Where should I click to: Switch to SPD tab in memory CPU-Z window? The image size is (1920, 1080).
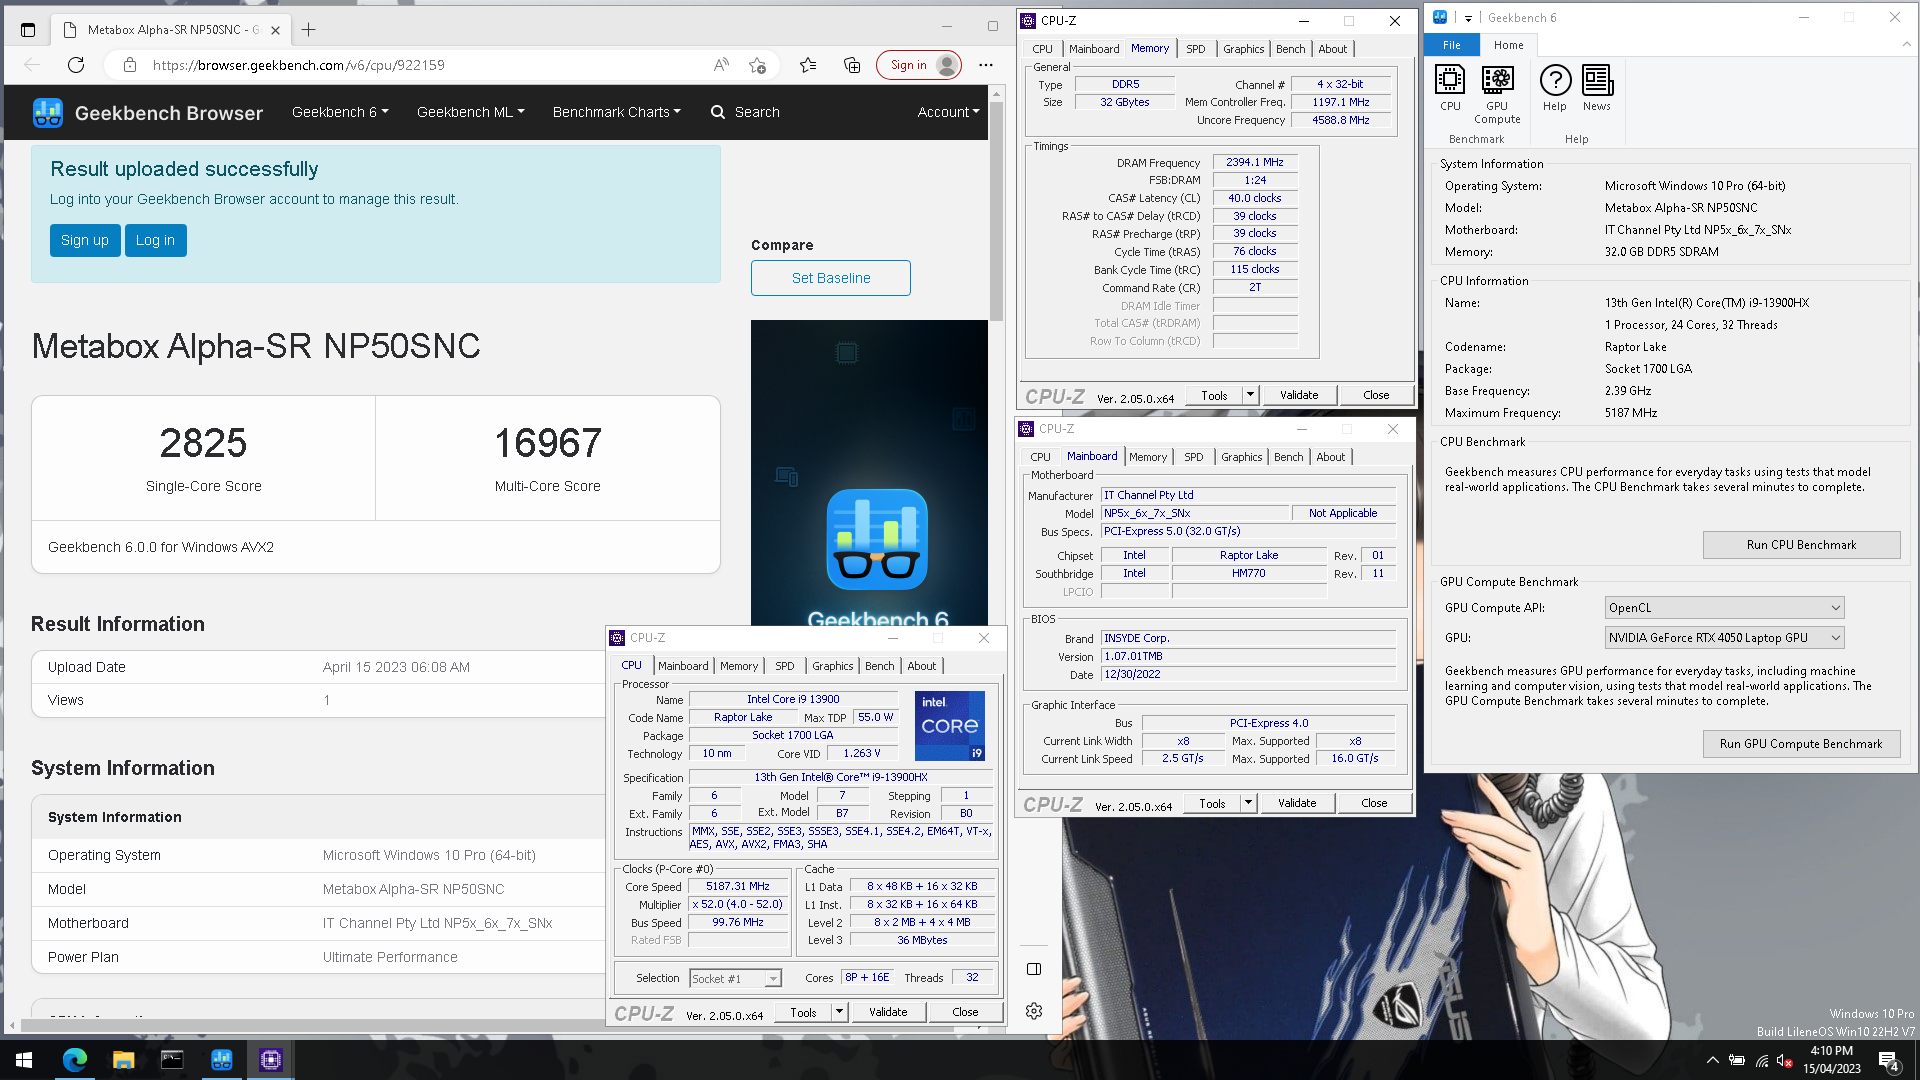(x=1196, y=49)
